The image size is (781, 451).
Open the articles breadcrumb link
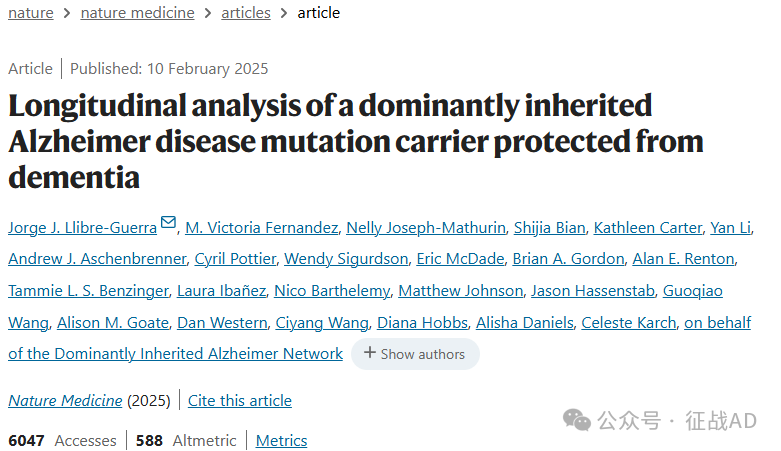tap(246, 12)
